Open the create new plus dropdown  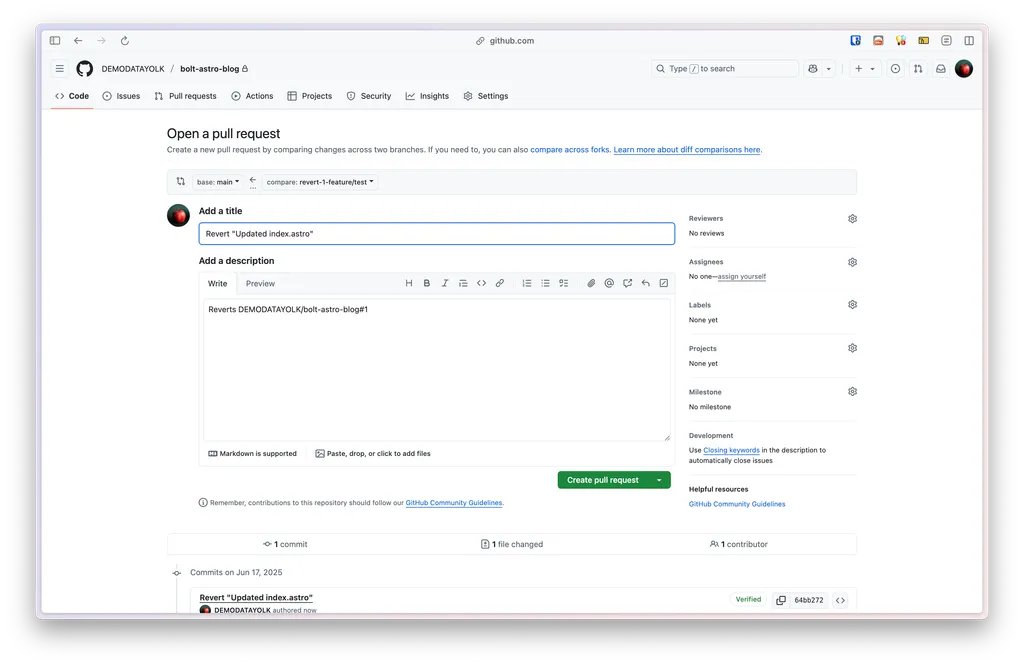click(x=864, y=69)
